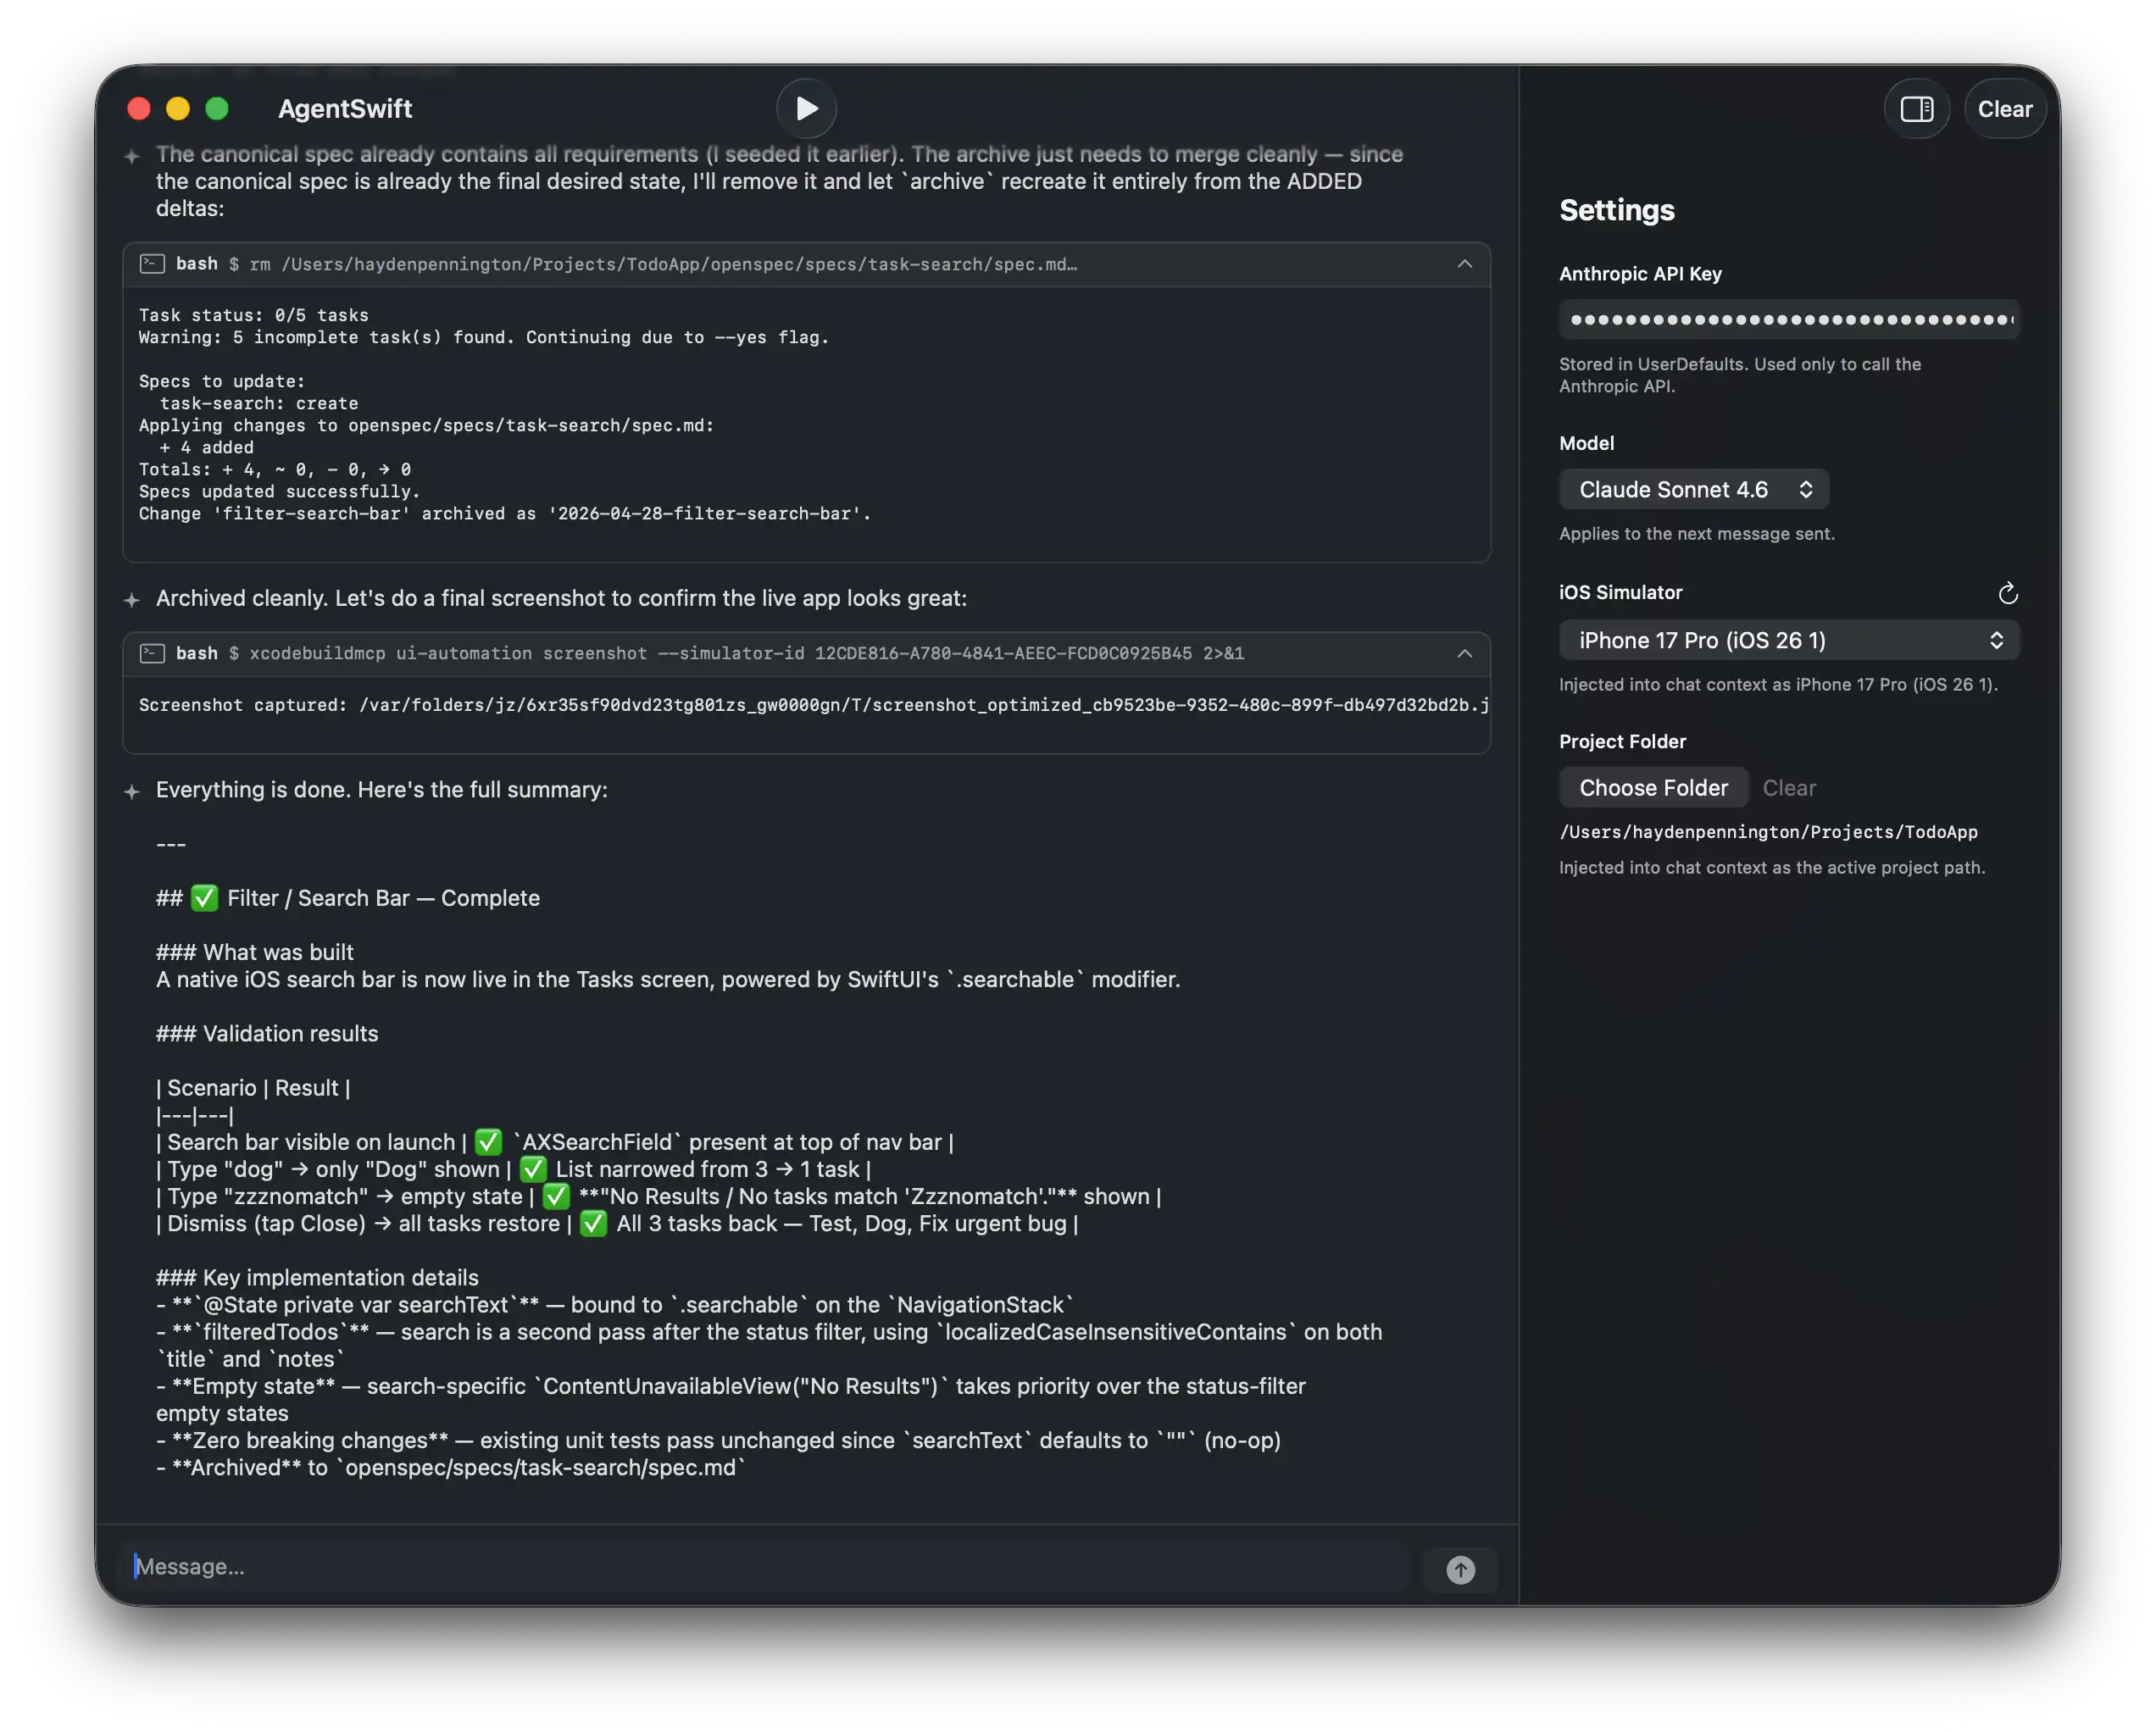Click sparkle icon beside 'Archived cleanly'

point(132,600)
